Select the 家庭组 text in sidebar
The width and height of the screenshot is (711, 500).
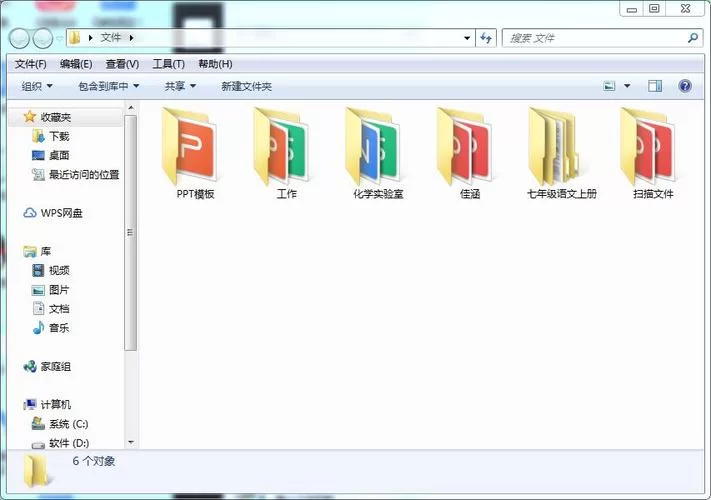point(56,366)
